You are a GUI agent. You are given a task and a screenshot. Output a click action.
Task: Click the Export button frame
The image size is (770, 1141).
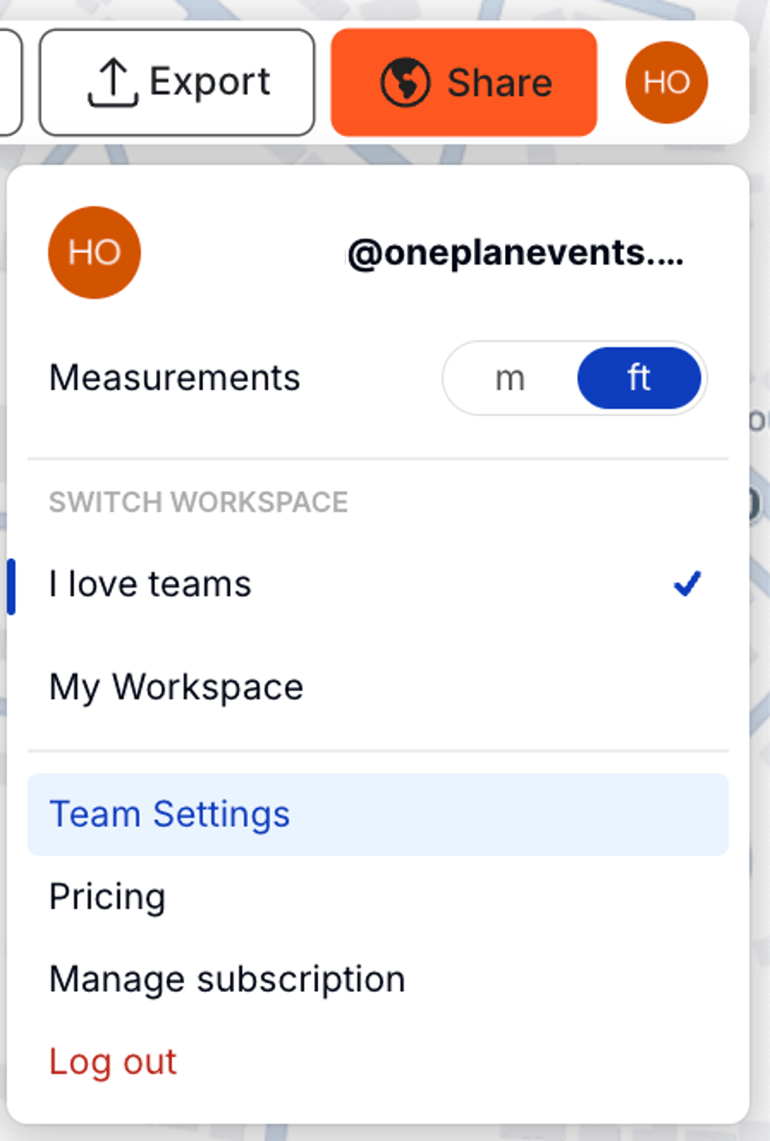coord(176,82)
